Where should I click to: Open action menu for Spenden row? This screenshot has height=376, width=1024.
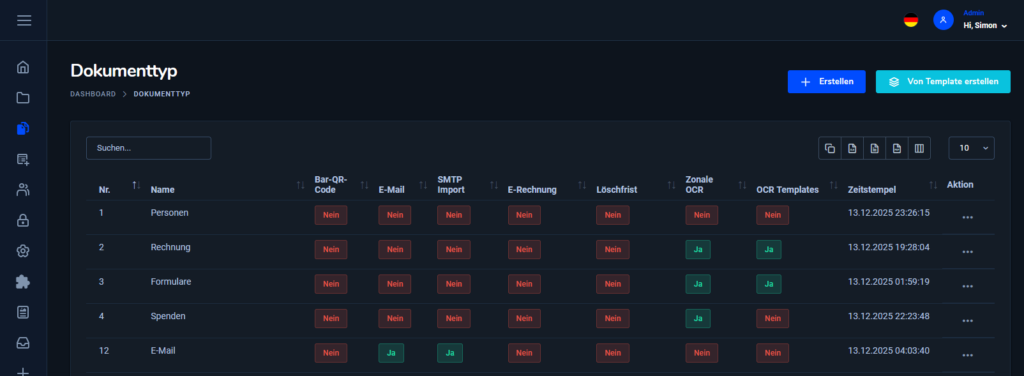968,321
